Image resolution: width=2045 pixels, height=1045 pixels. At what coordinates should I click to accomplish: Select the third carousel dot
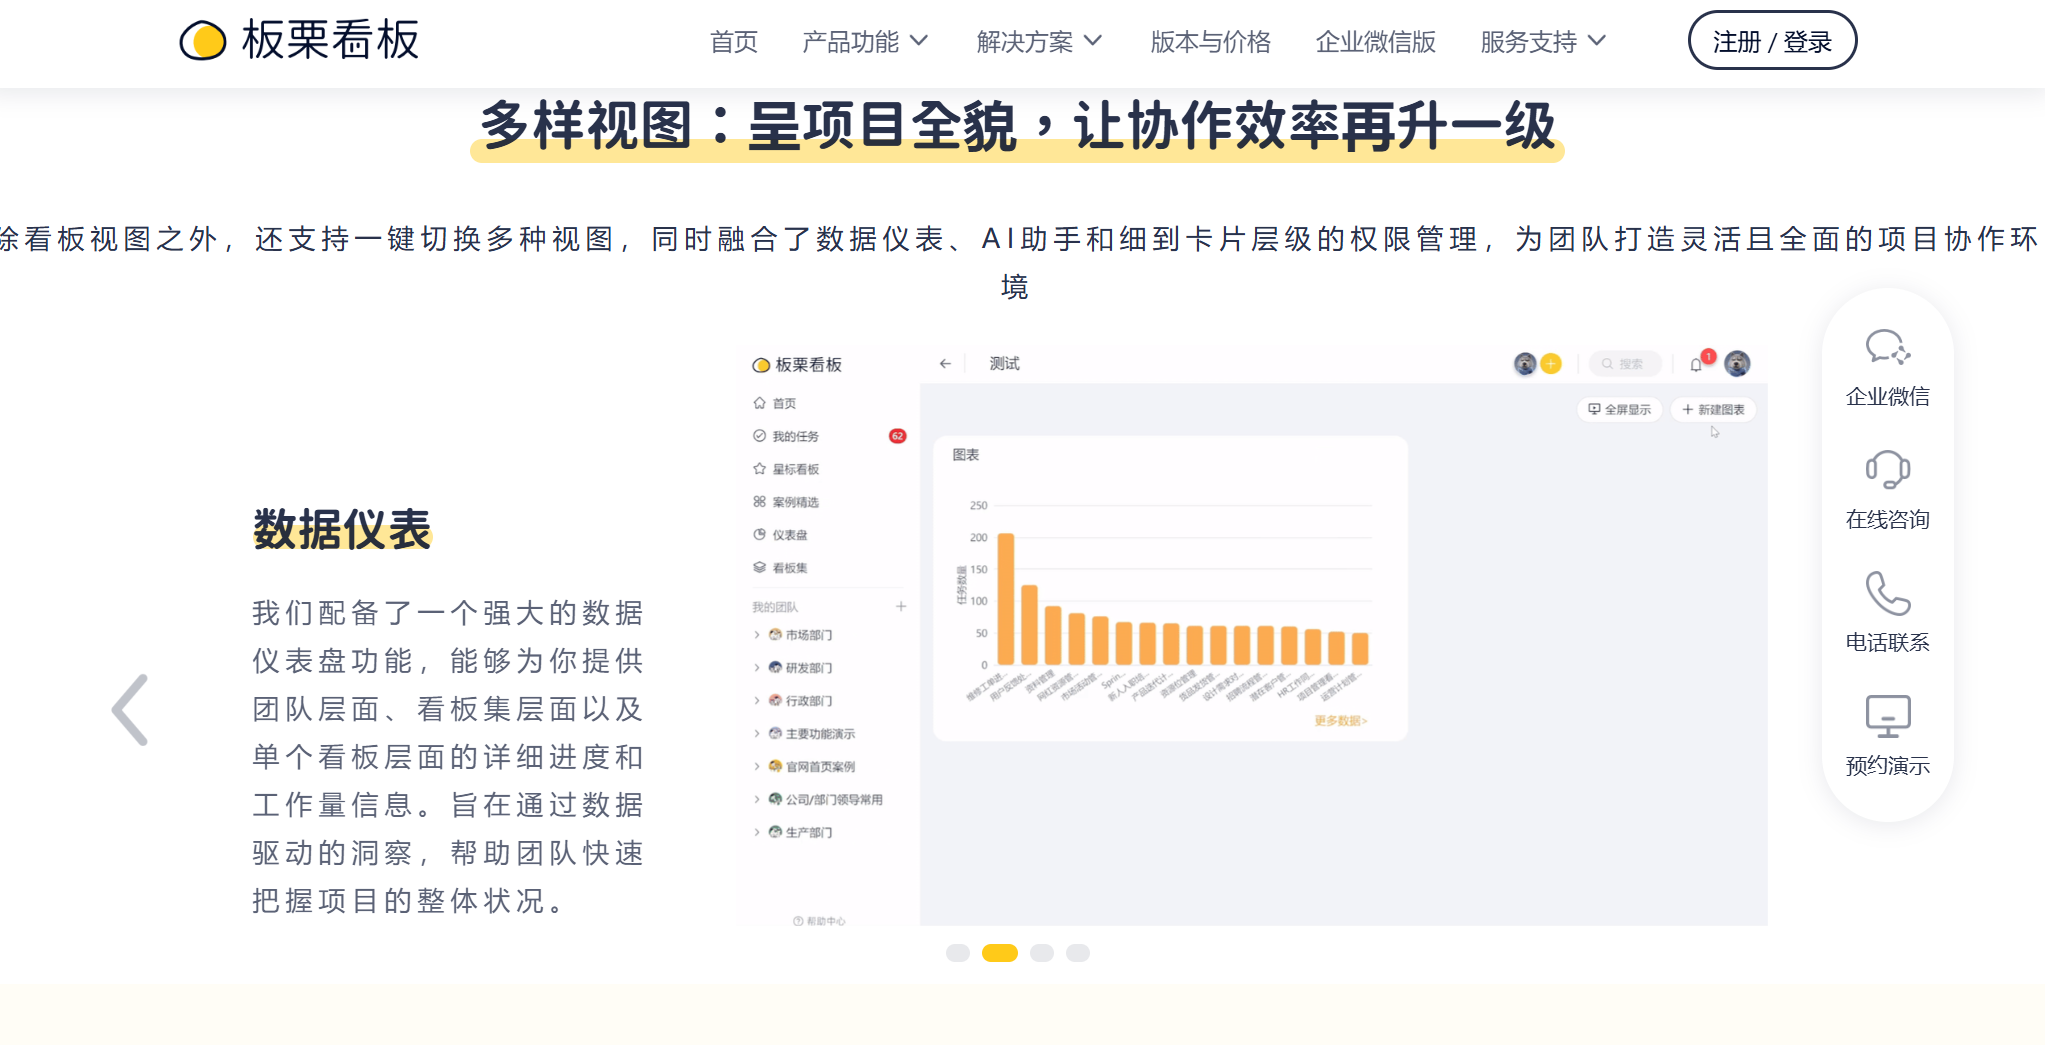click(x=1042, y=953)
